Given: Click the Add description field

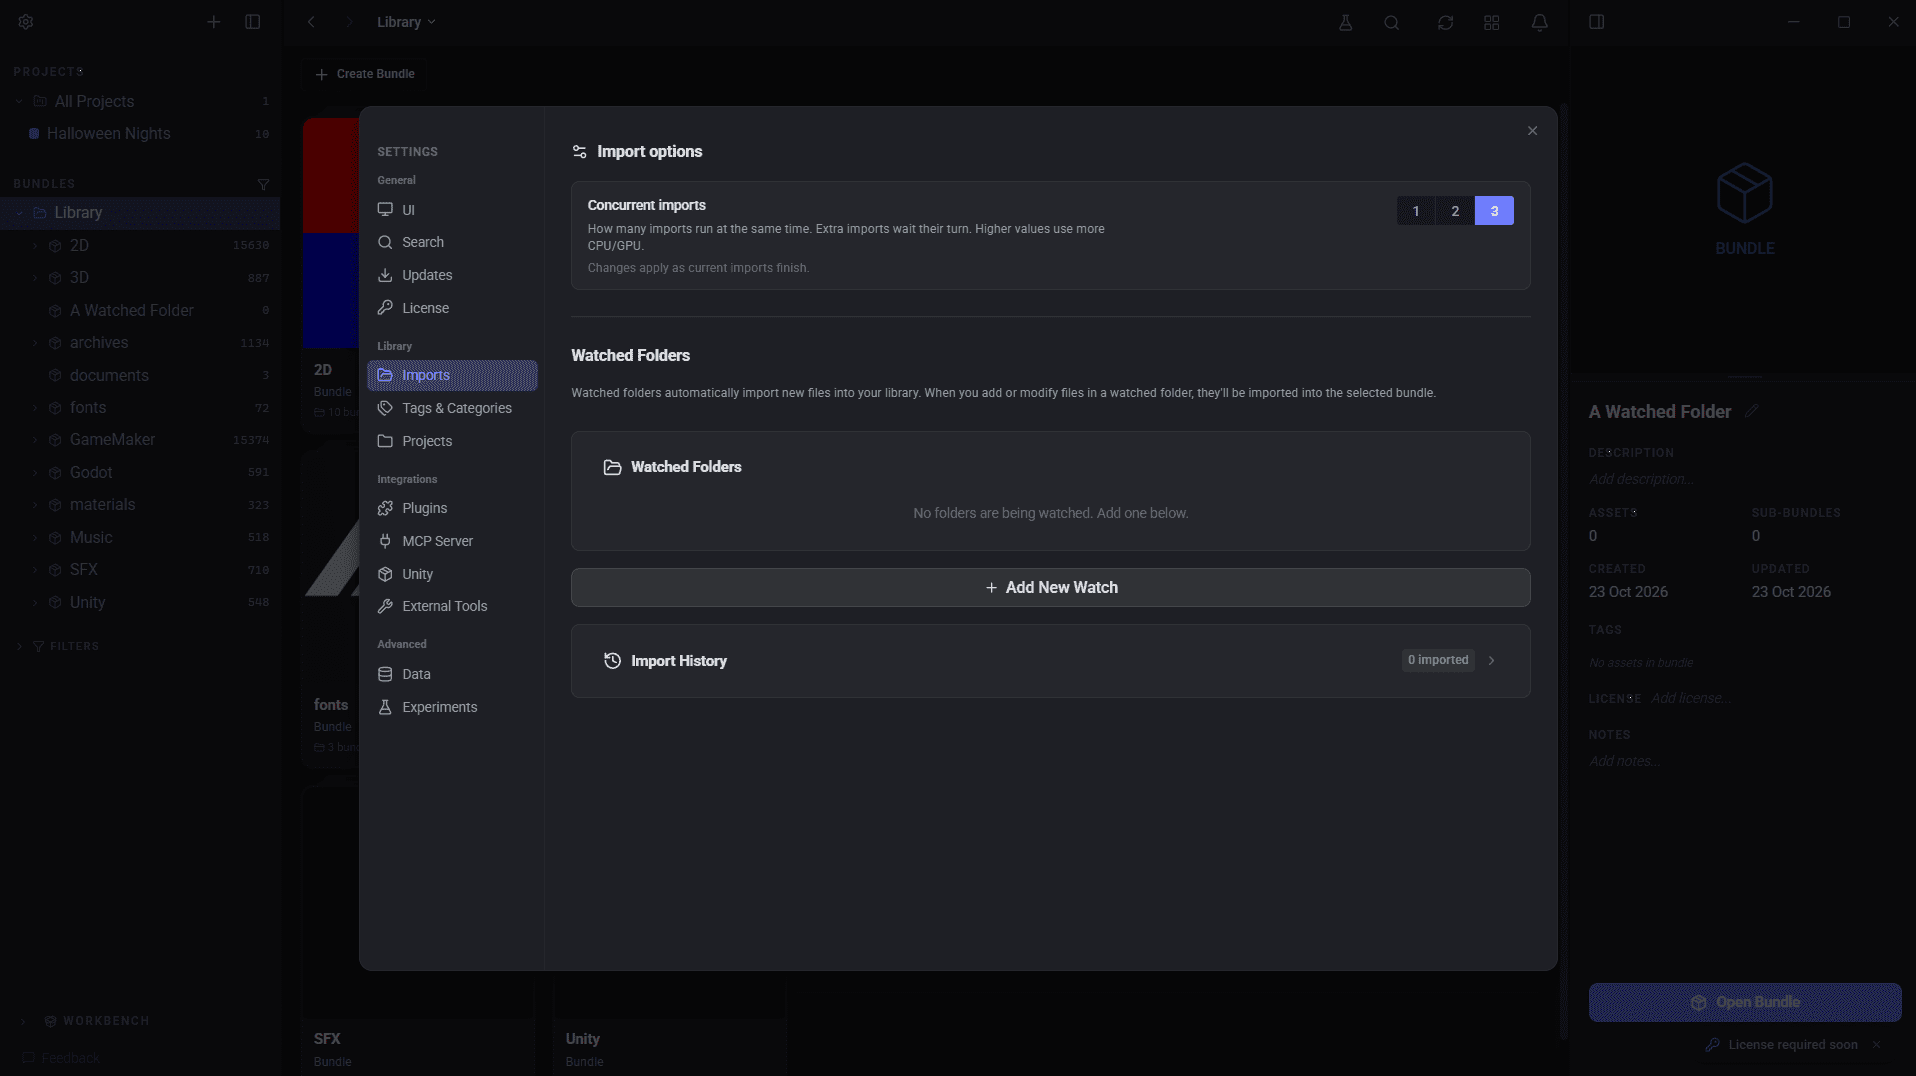Looking at the screenshot, I should pos(1641,479).
